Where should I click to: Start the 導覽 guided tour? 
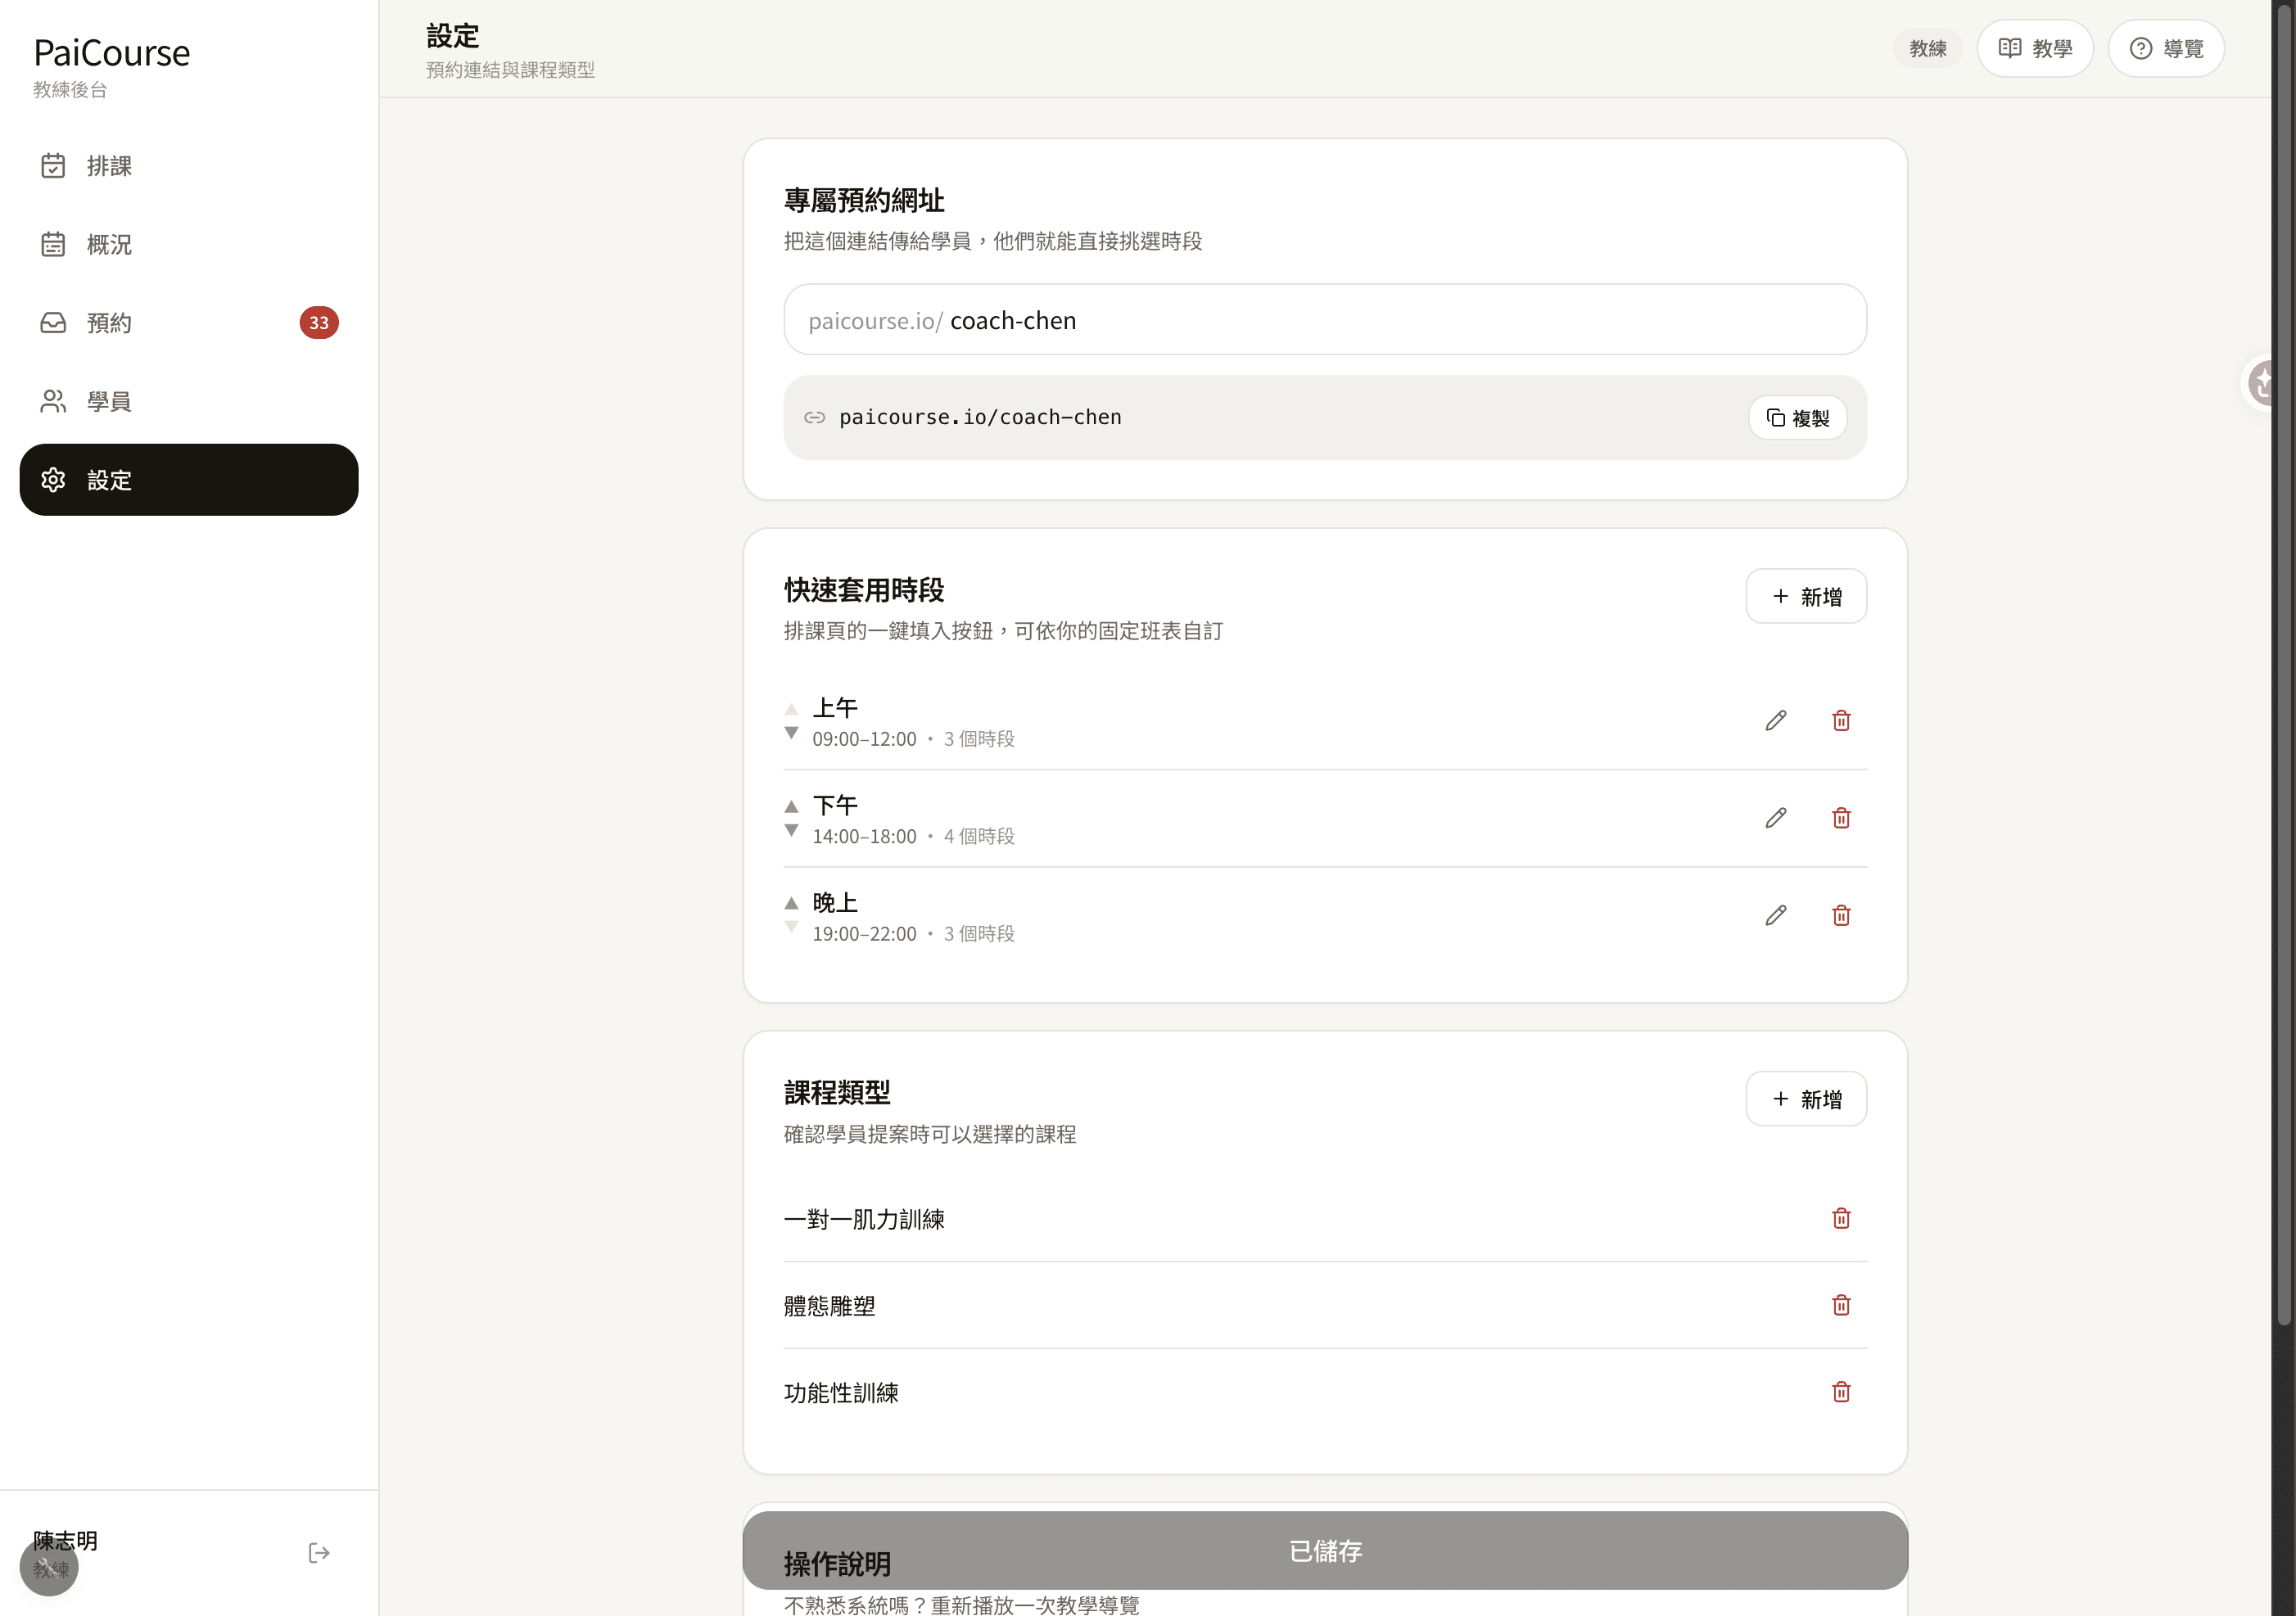pyautogui.click(x=2166, y=48)
